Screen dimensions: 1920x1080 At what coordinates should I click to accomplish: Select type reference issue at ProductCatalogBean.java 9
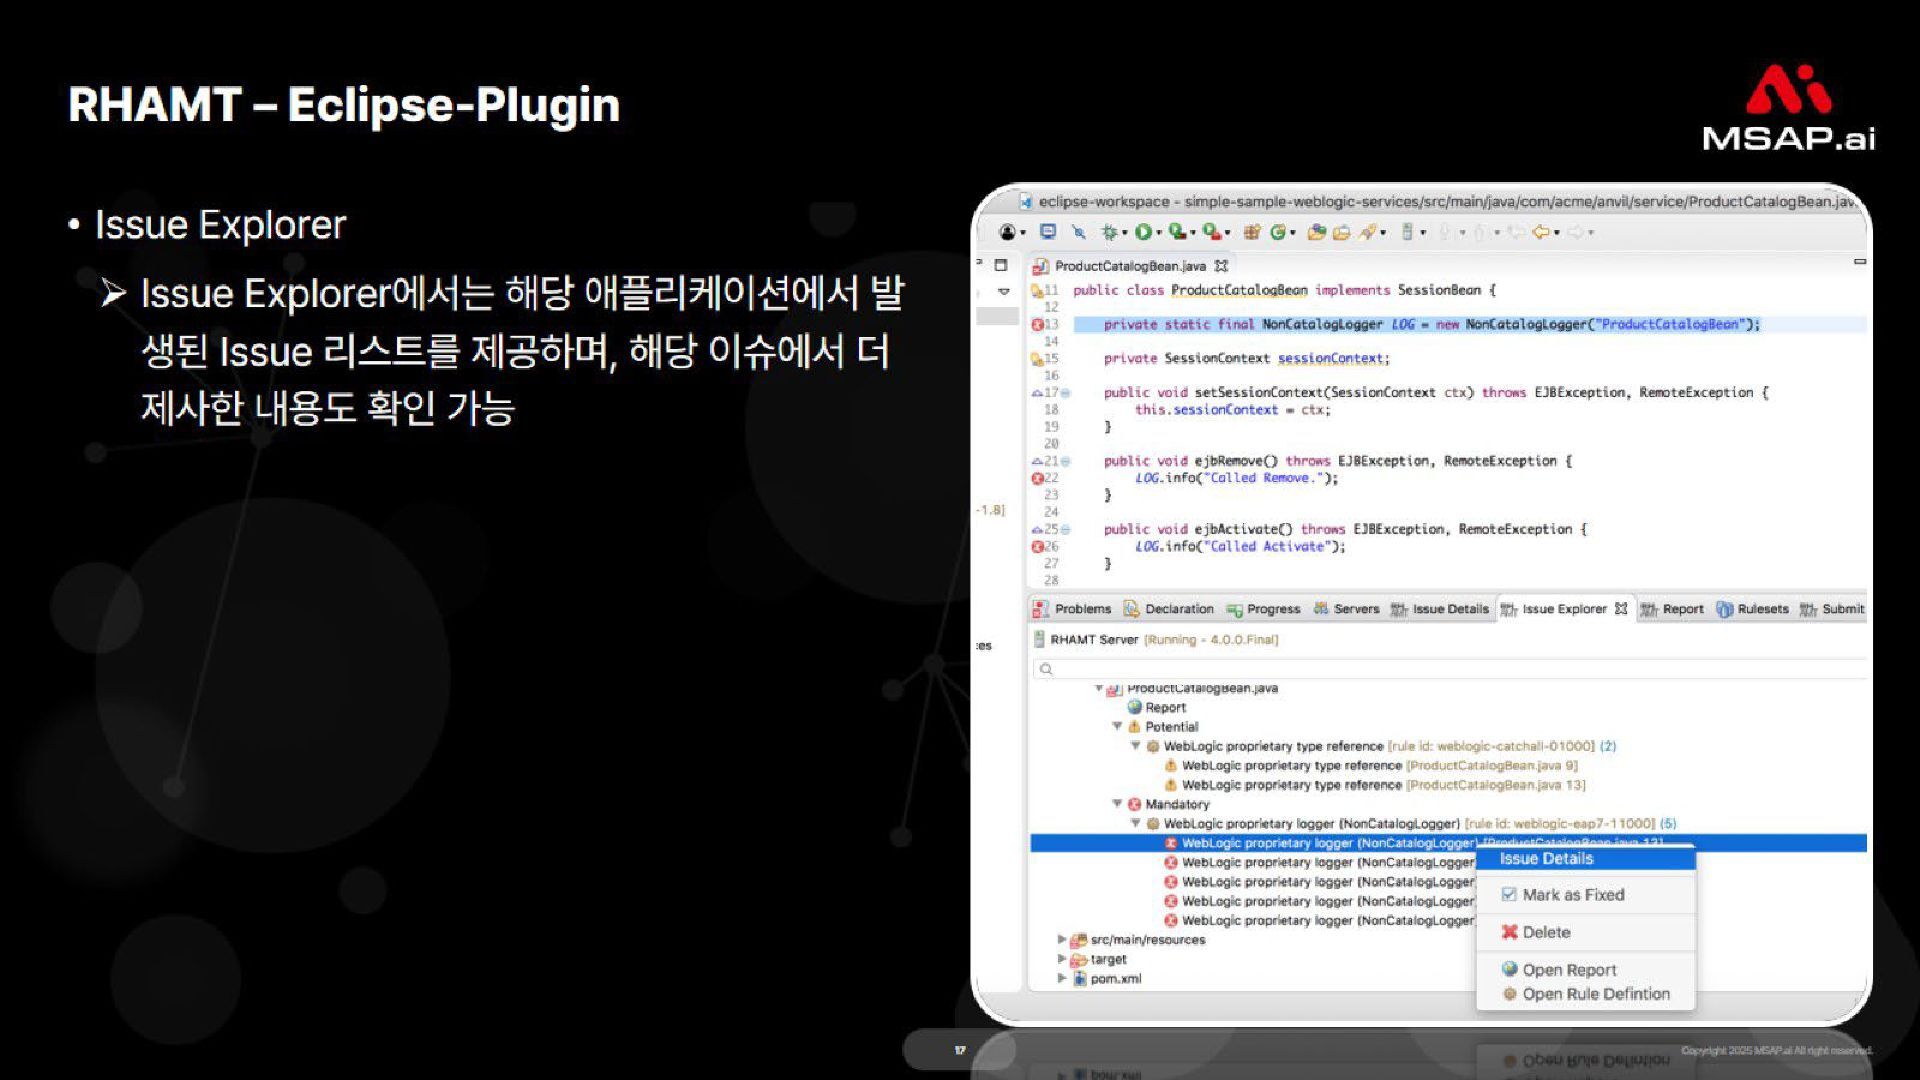[1371, 765]
